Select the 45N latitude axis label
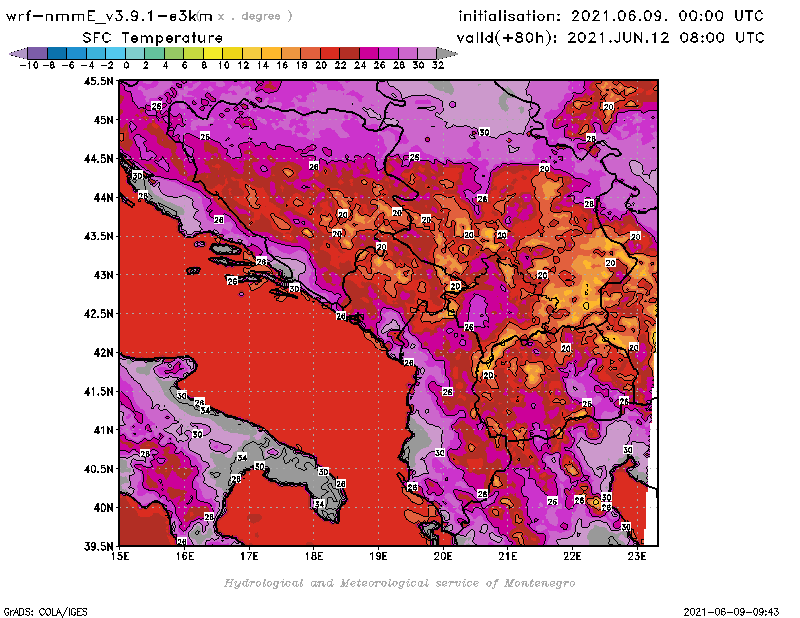Image resolution: width=800 pixels, height=618 pixels. click(x=103, y=120)
